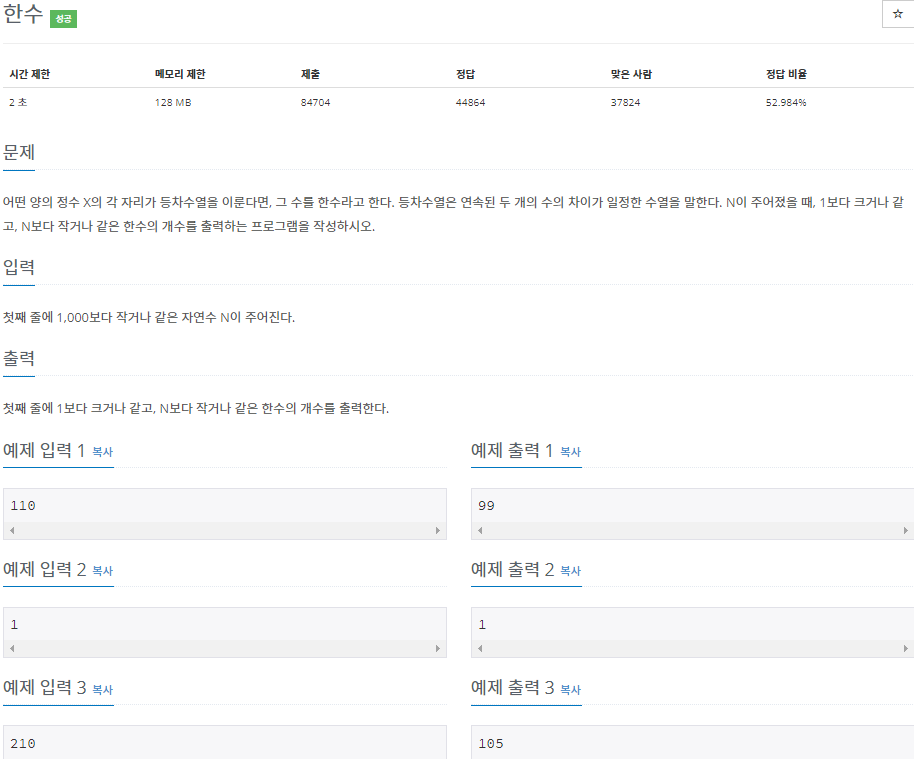This screenshot has width=914, height=759.
Task: Copy 예제 출력 1 via 복사 link
Action: tap(571, 452)
